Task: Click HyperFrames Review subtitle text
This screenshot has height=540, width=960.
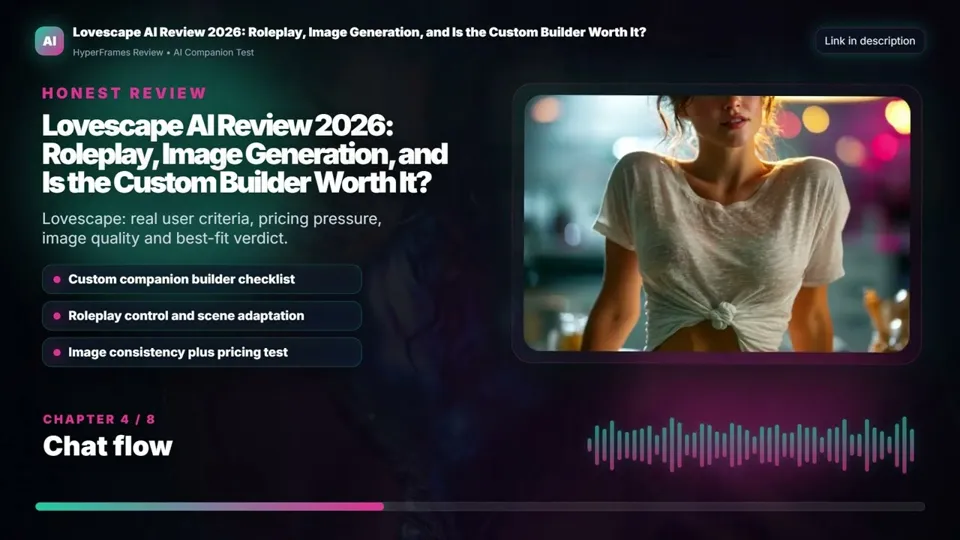Action: pyautogui.click(x=118, y=53)
